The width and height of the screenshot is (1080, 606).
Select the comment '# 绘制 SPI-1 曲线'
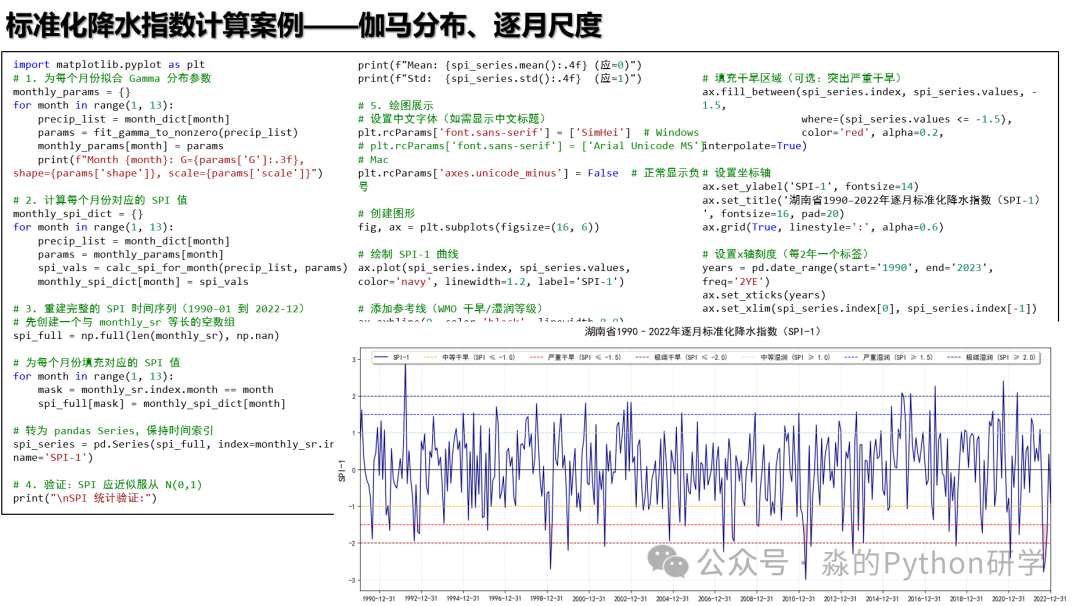pos(408,254)
